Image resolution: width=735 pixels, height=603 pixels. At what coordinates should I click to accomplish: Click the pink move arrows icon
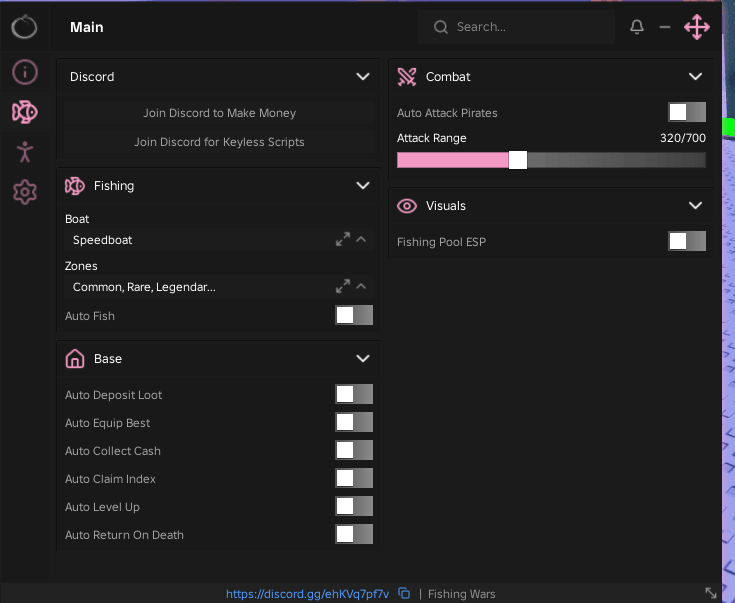(697, 27)
